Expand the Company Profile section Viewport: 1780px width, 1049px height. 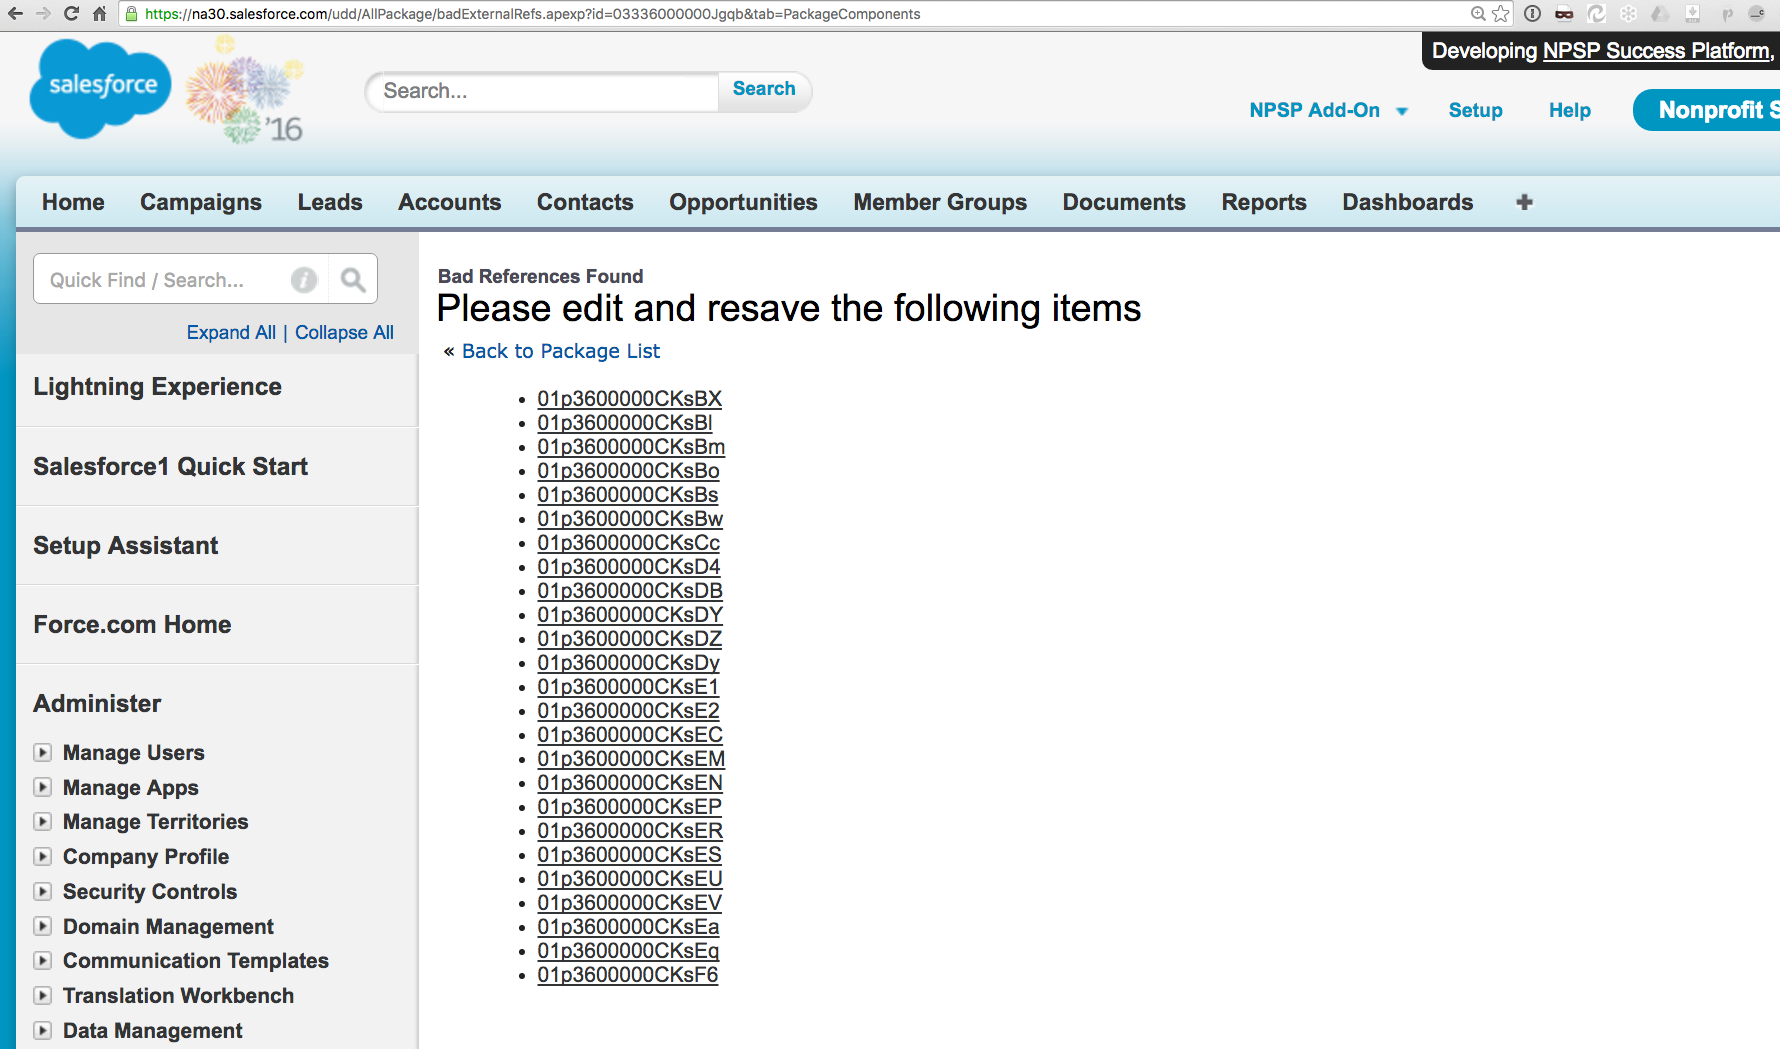pos(43,856)
